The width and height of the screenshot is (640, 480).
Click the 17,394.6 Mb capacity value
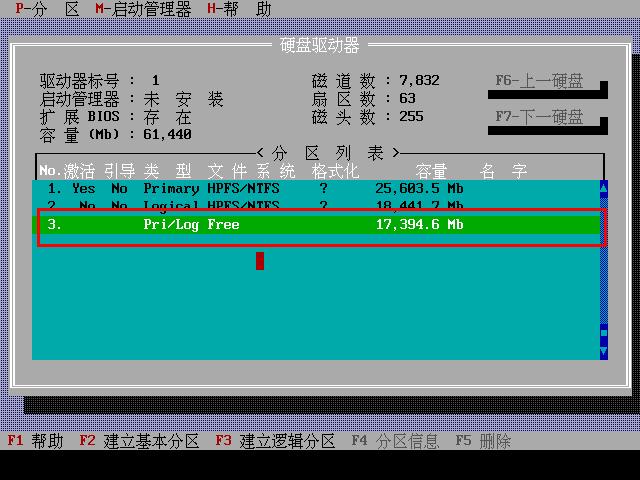420,224
